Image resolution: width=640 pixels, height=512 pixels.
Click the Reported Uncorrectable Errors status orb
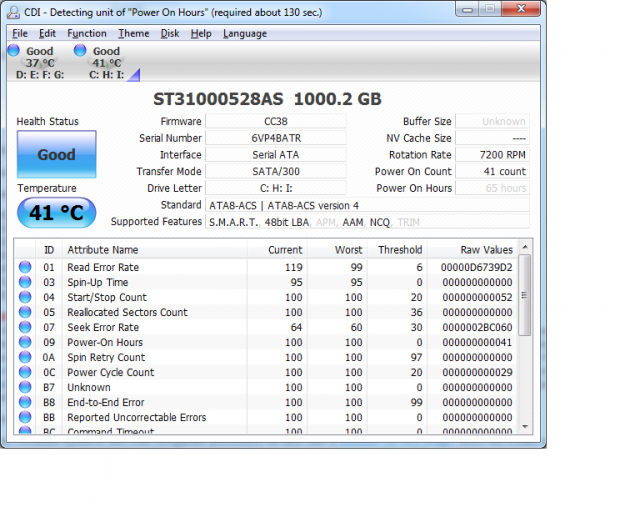click(x=25, y=417)
